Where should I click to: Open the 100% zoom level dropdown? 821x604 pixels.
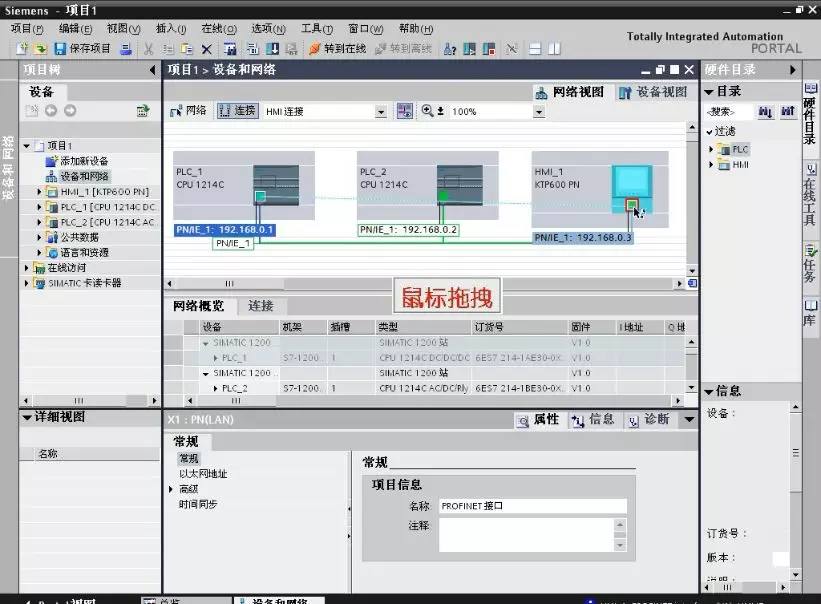pyautogui.click(x=540, y=112)
